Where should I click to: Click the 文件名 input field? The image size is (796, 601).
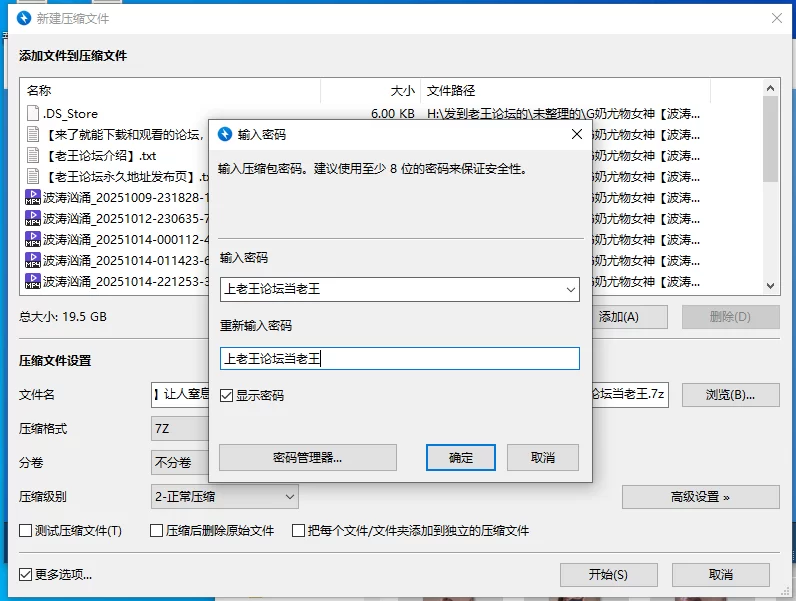click(x=409, y=394)
